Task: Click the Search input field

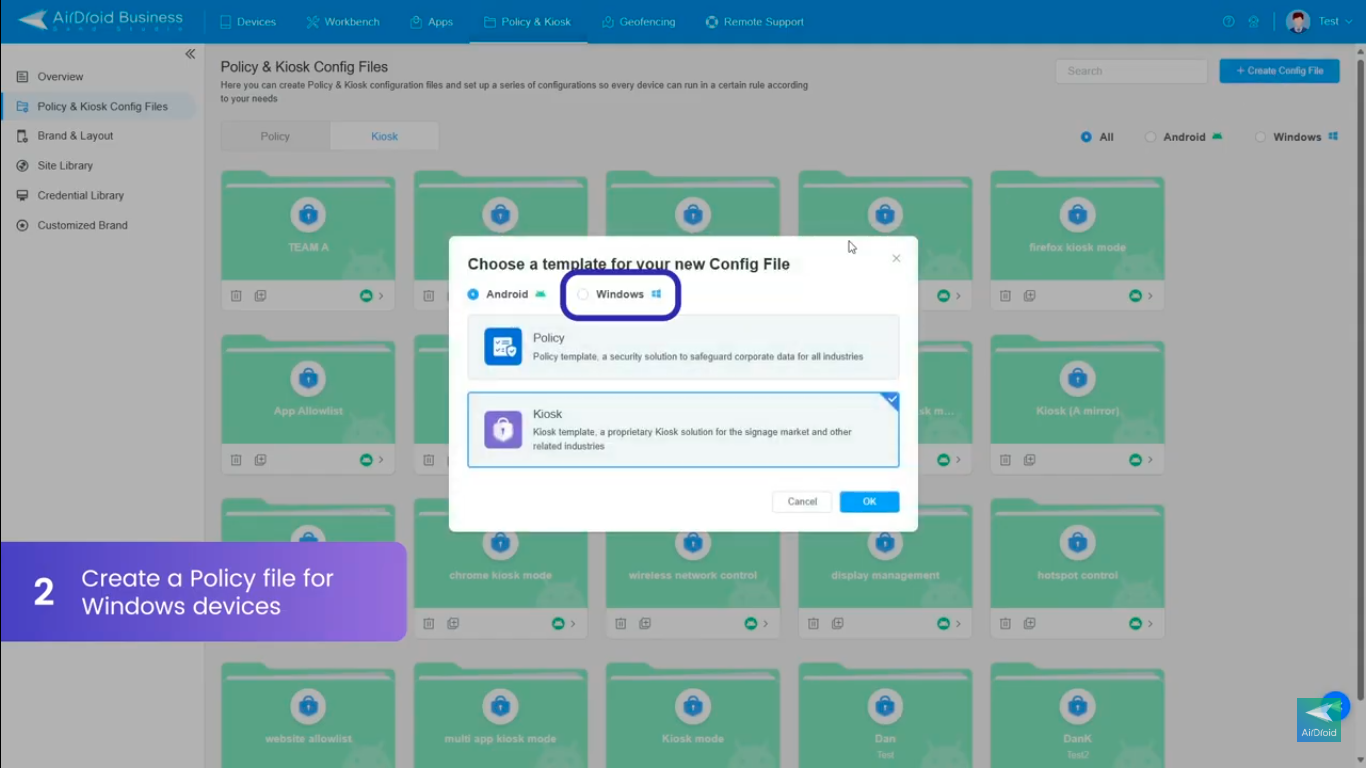Action: (1131, 71)
